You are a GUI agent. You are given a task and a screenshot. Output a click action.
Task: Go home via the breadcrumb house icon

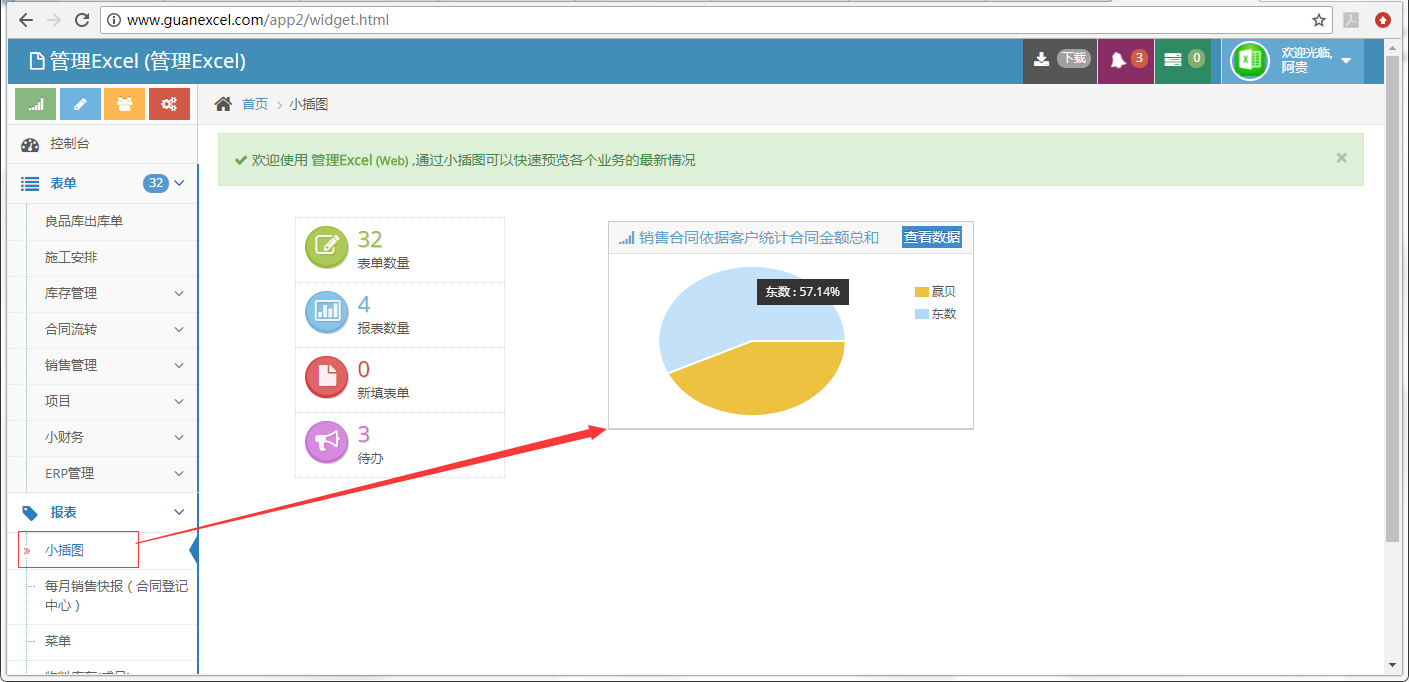coord(223,104)
